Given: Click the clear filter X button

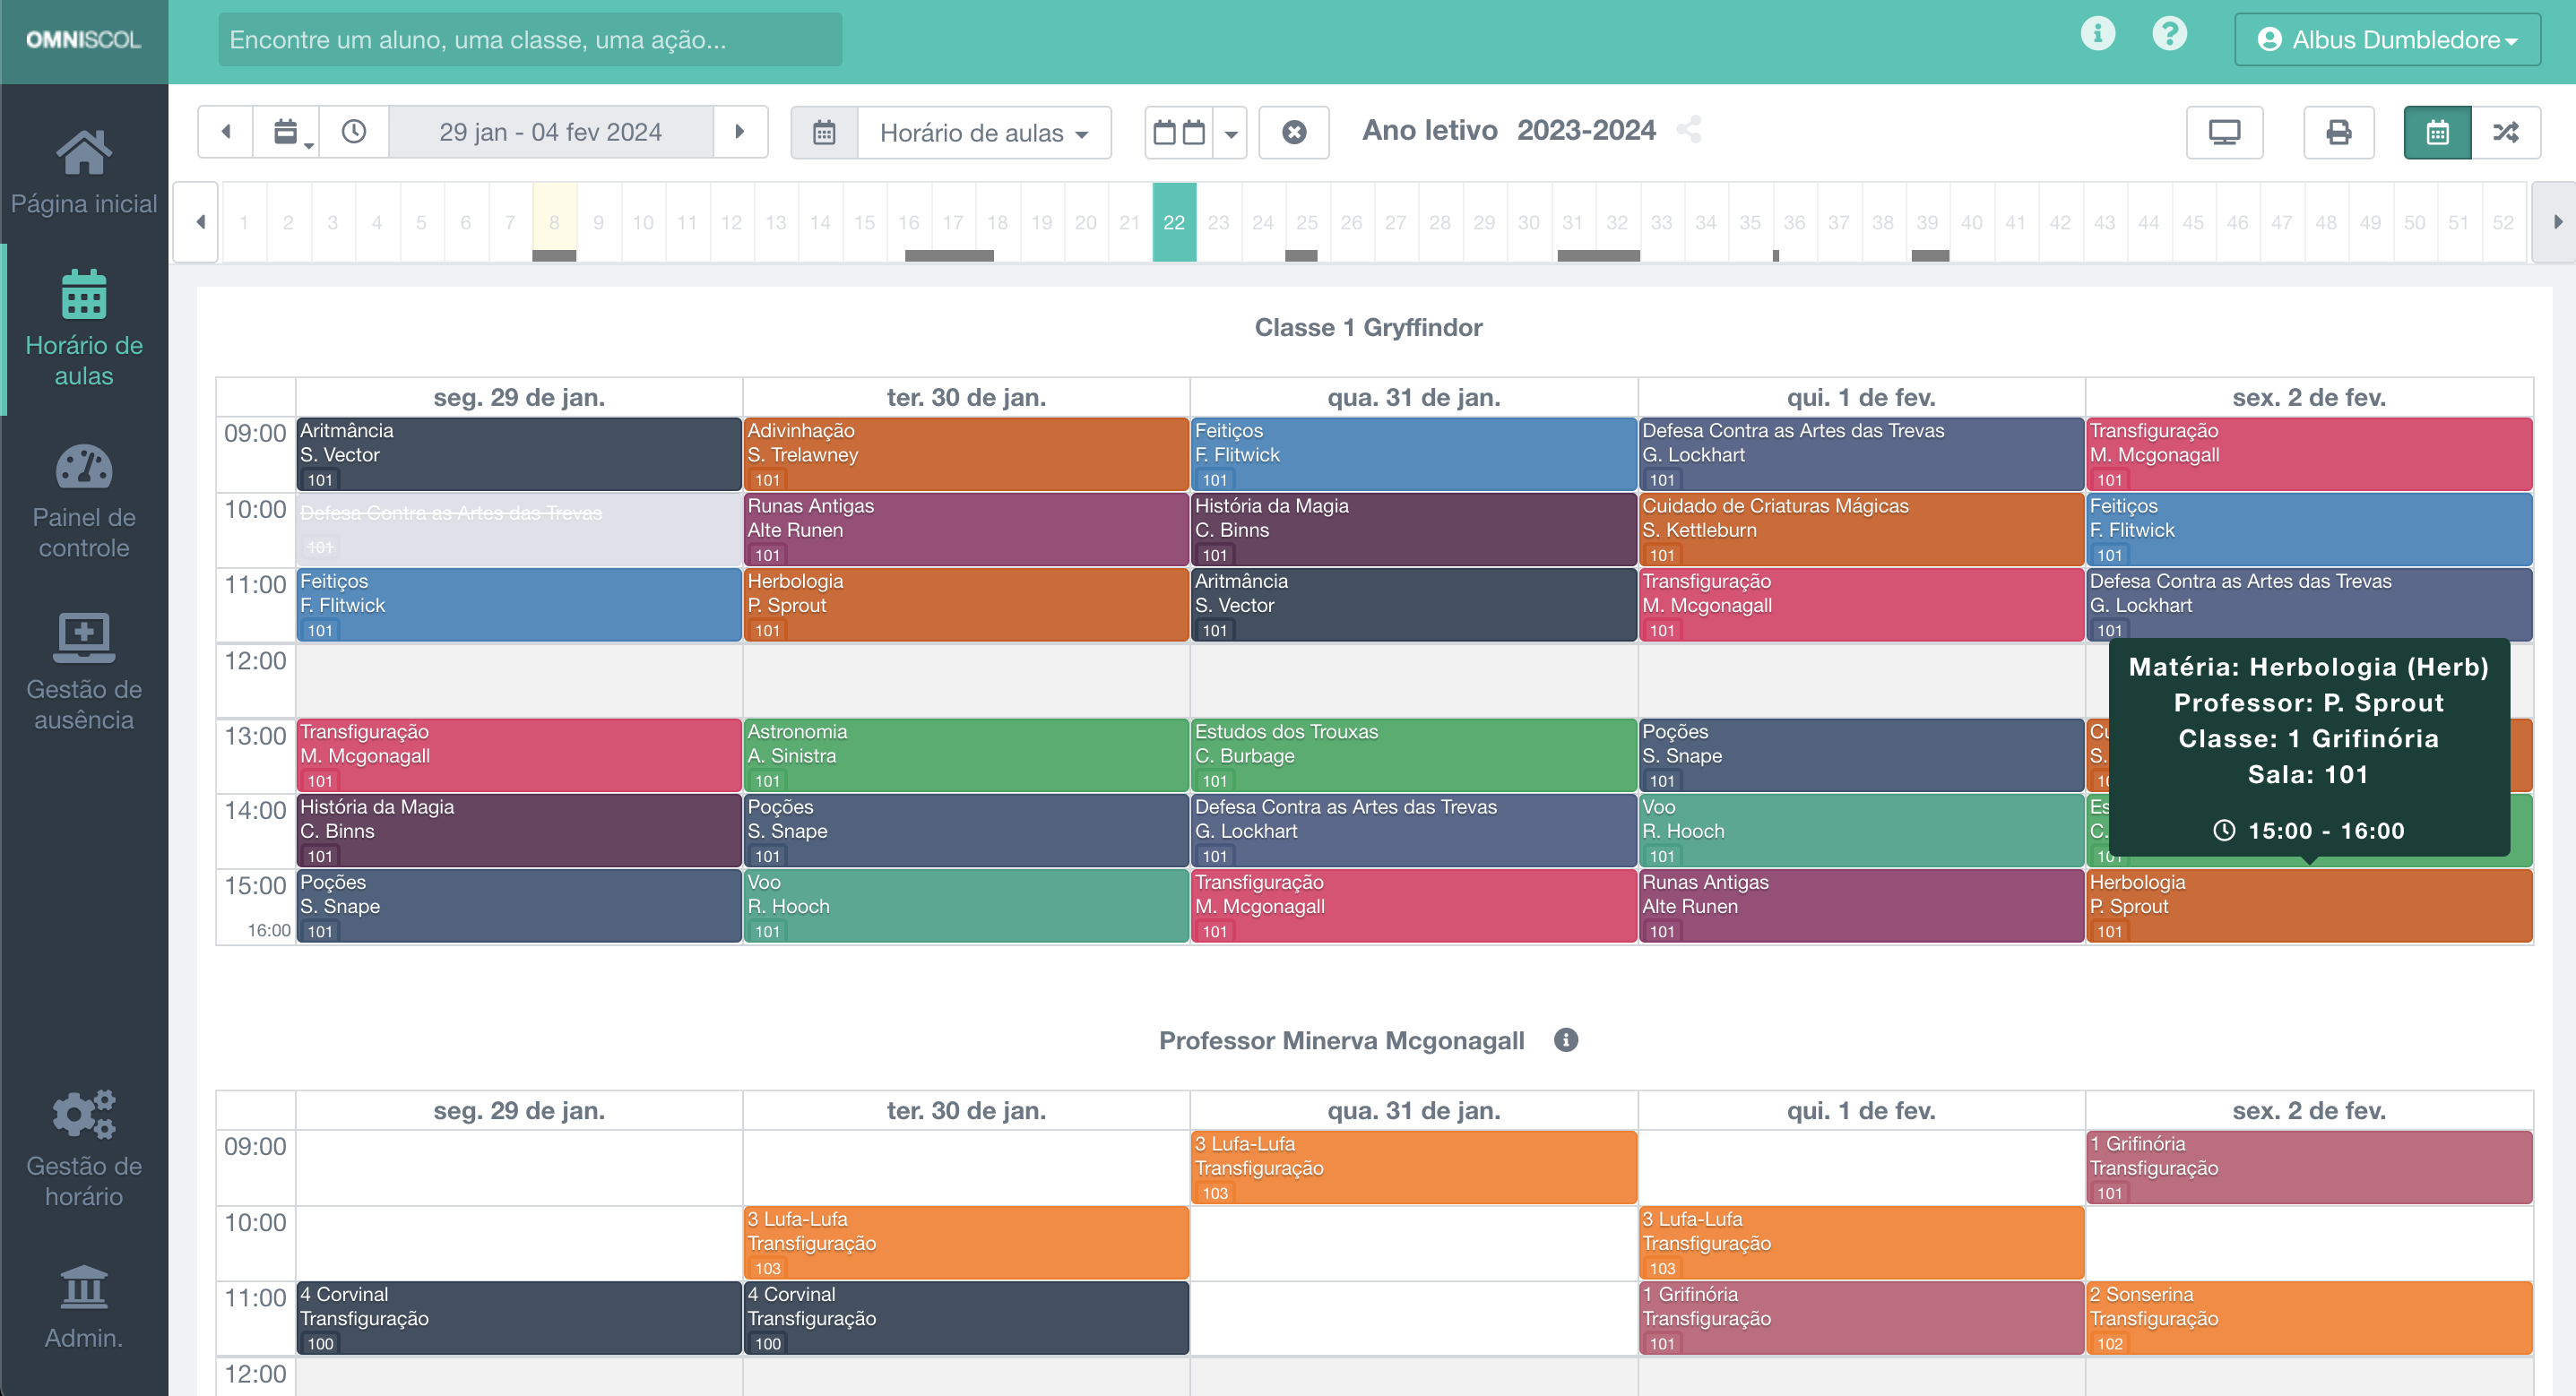Looking at the screenshot, I should (1293, 132).
